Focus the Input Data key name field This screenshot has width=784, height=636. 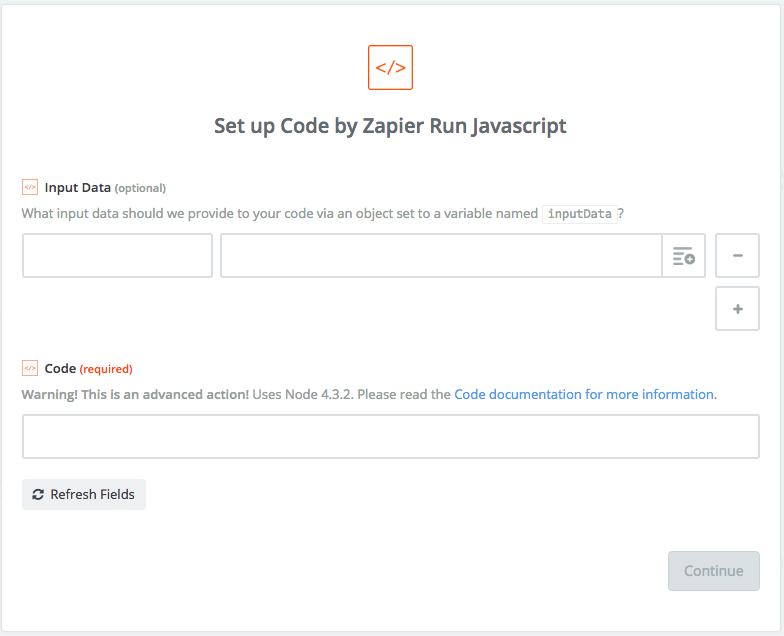point(117,256)
